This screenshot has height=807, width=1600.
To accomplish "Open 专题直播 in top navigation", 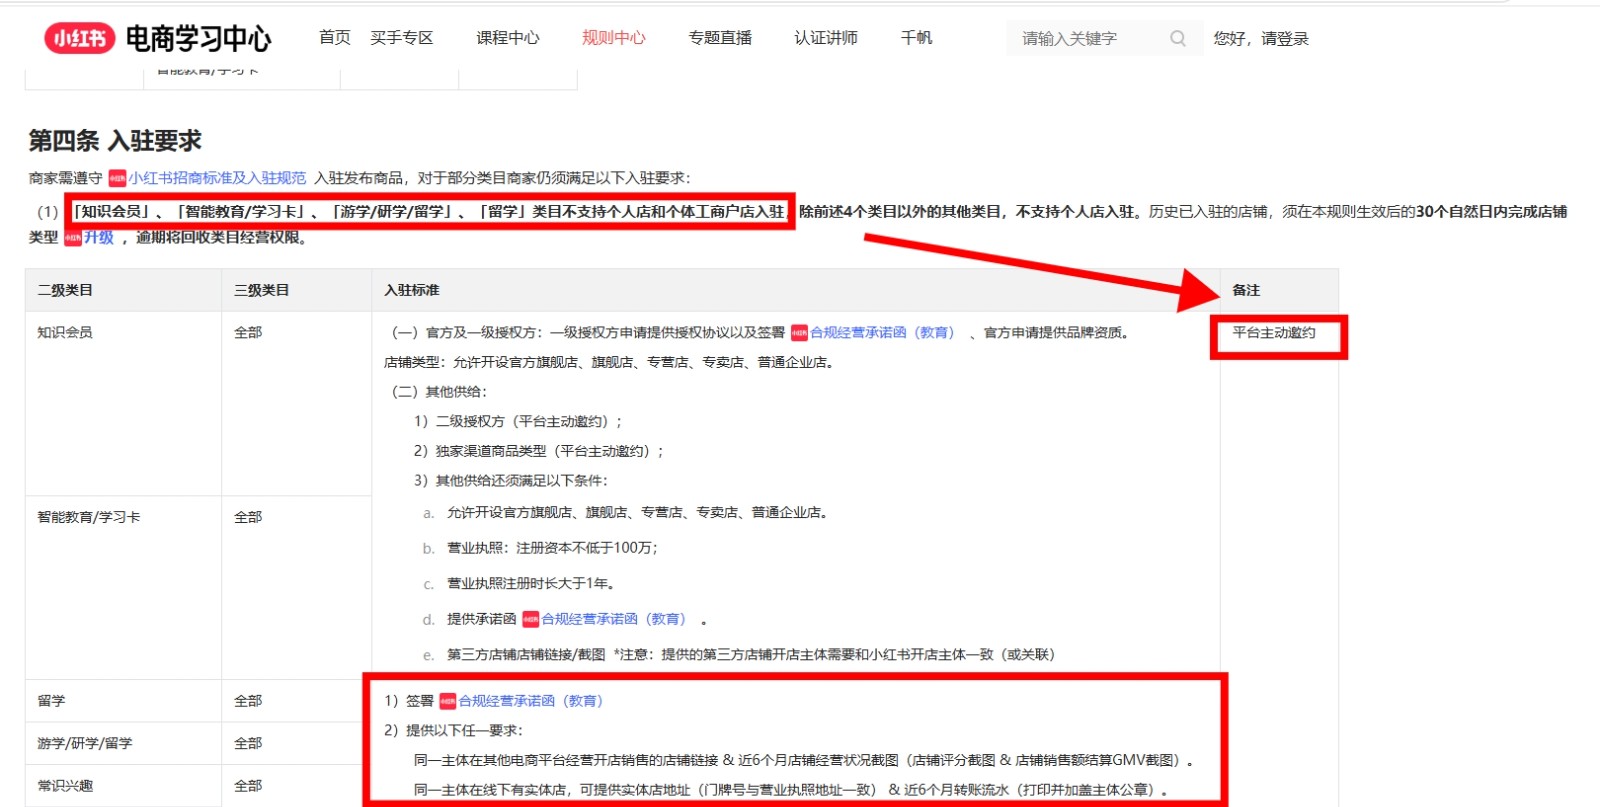I will click(x=720, y=37).
